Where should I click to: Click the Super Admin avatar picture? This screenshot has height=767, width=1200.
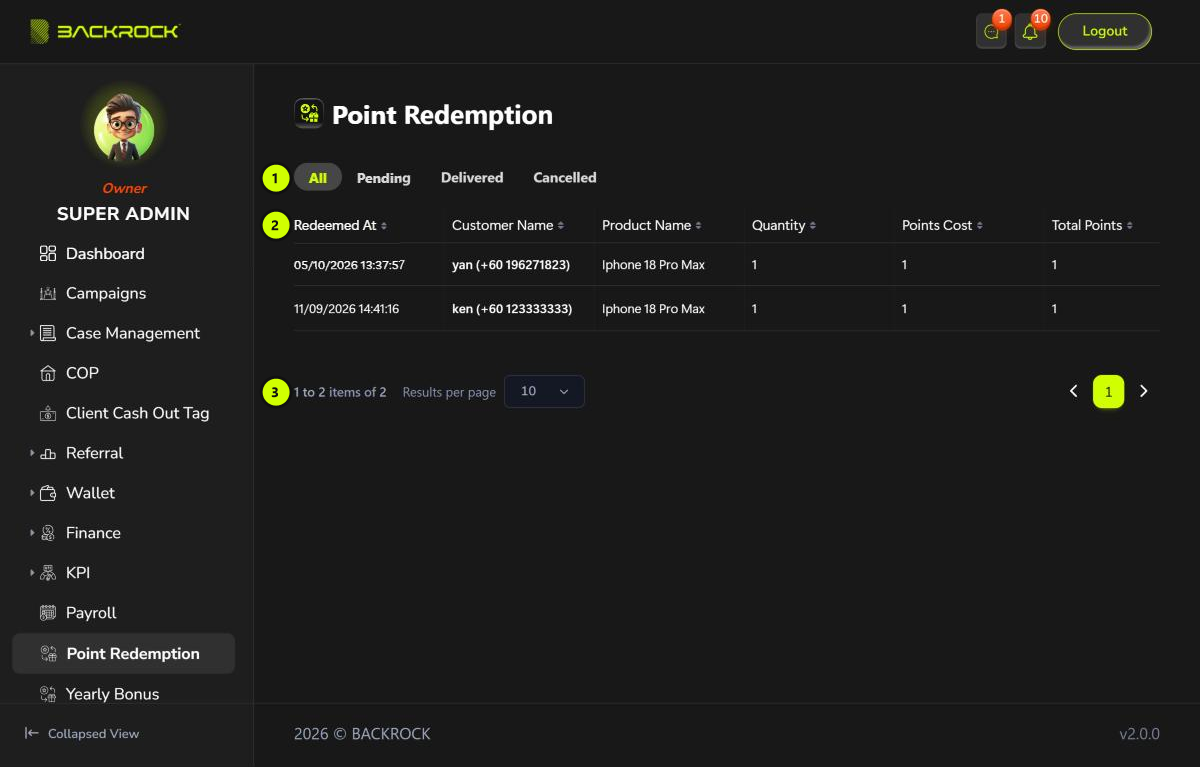tap(124, 130)
